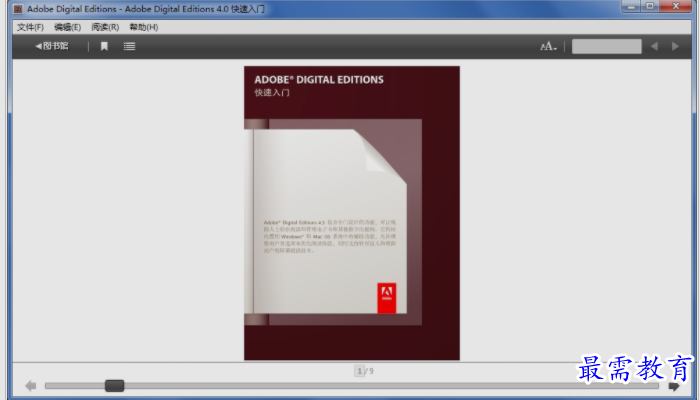
Task: Go to next search result arrow
Action: click(675, 46)
